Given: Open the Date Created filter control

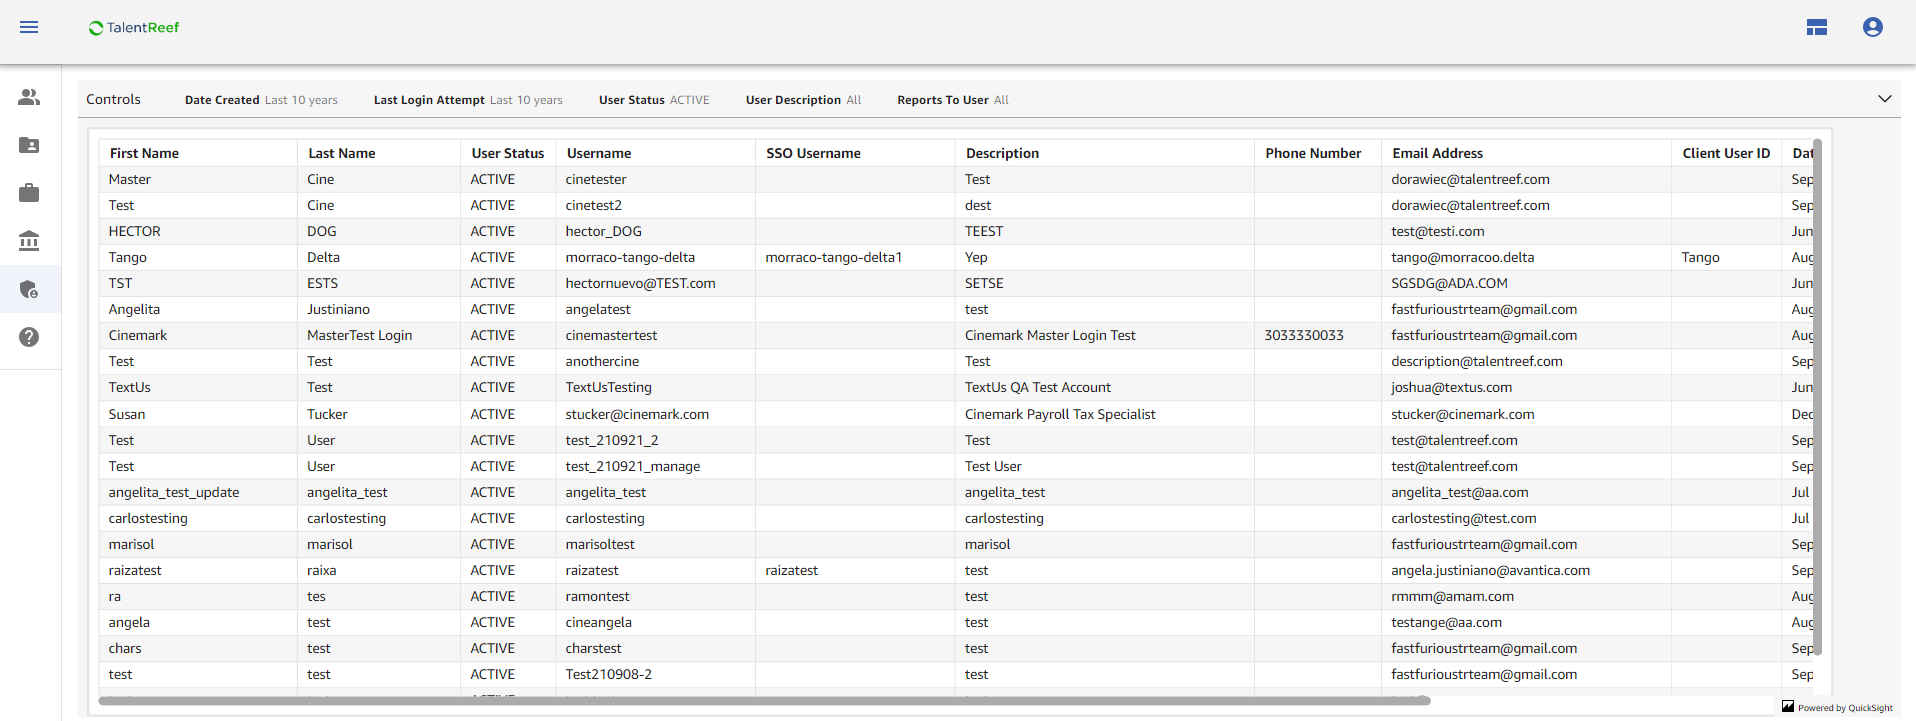Looking at the screenshot, I should pos(261,100).
